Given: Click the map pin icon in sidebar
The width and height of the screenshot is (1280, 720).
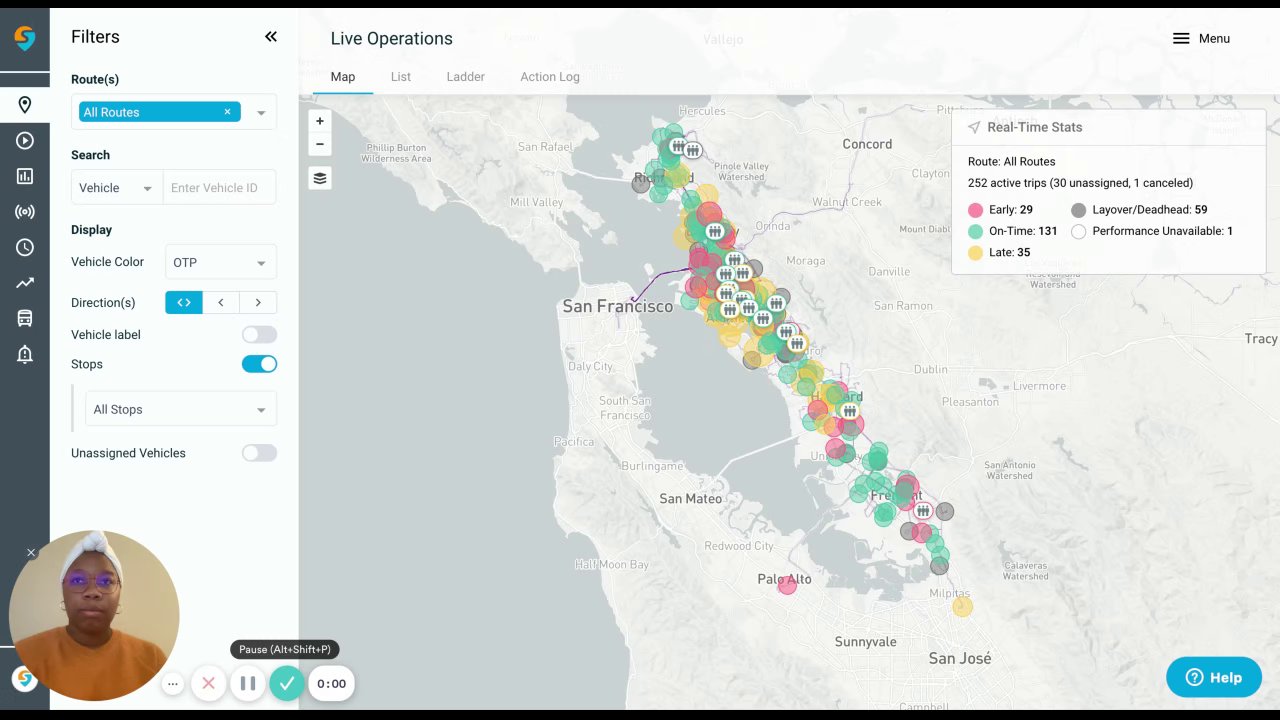Looking at the screenshot, I should (24, 105).
